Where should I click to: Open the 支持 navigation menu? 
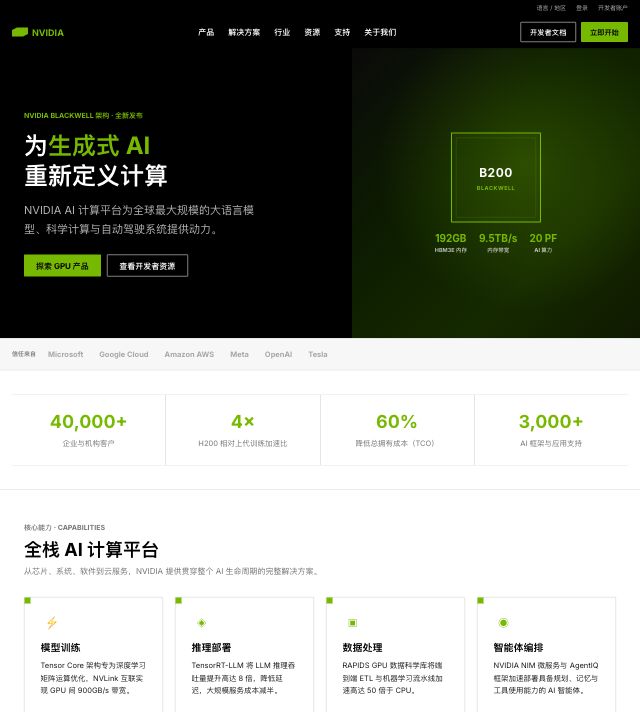[x=342, y=32]
